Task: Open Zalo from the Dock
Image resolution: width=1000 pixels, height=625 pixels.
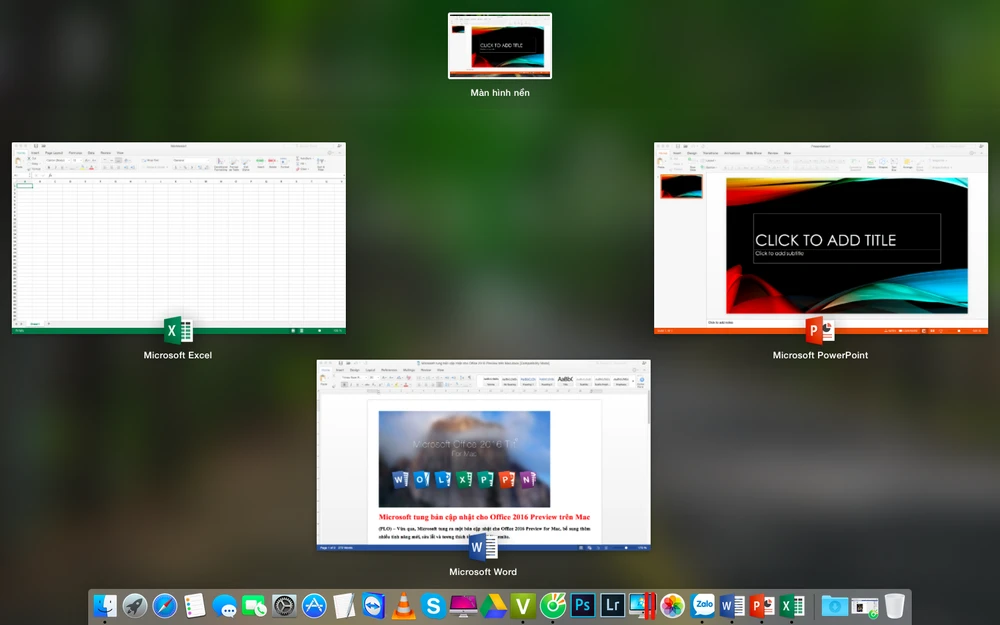Action: [x=702, y=605]
